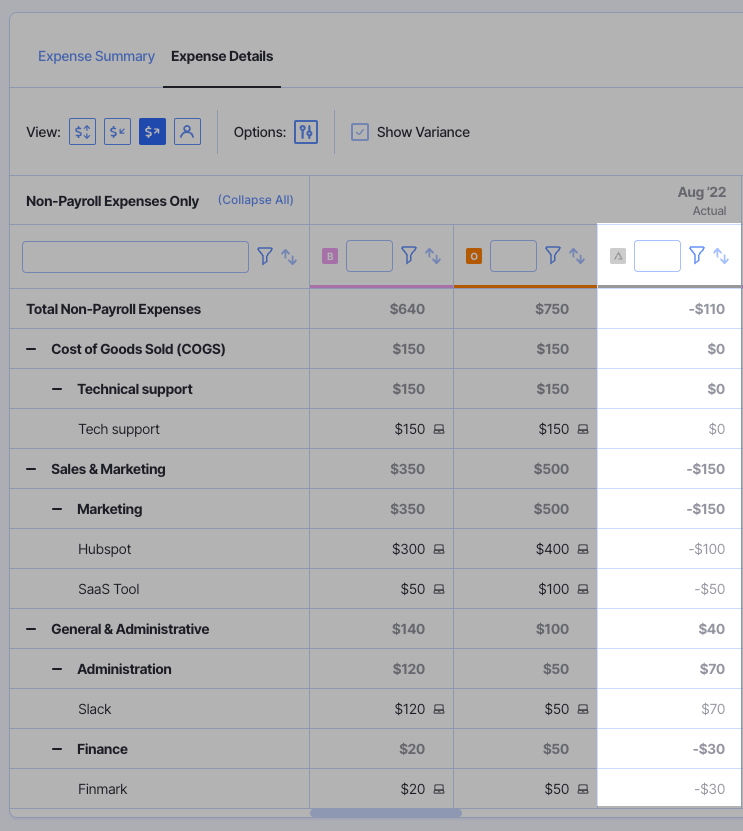Click the O column badge toggle

click(x=473, y=256)
